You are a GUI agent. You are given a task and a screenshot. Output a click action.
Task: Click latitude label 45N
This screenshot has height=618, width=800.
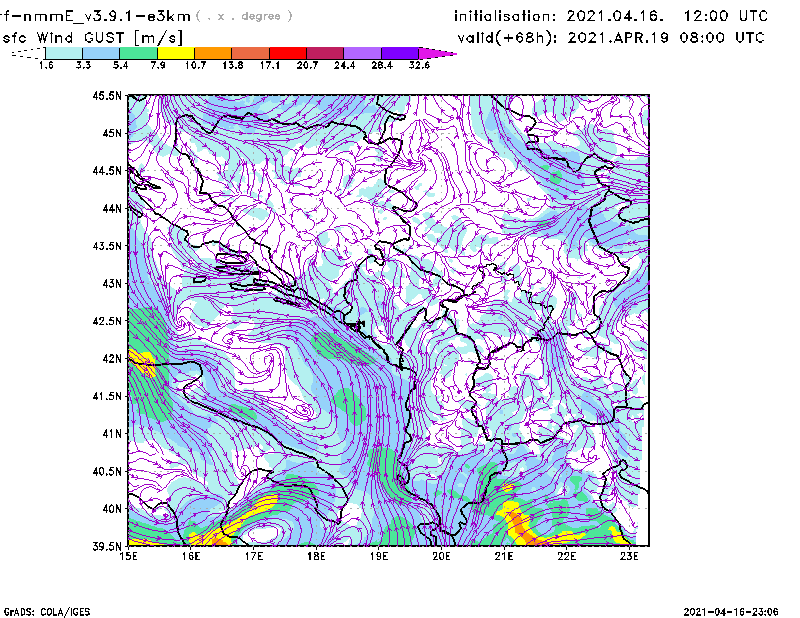pyautogui.click(x=112, y=133)
